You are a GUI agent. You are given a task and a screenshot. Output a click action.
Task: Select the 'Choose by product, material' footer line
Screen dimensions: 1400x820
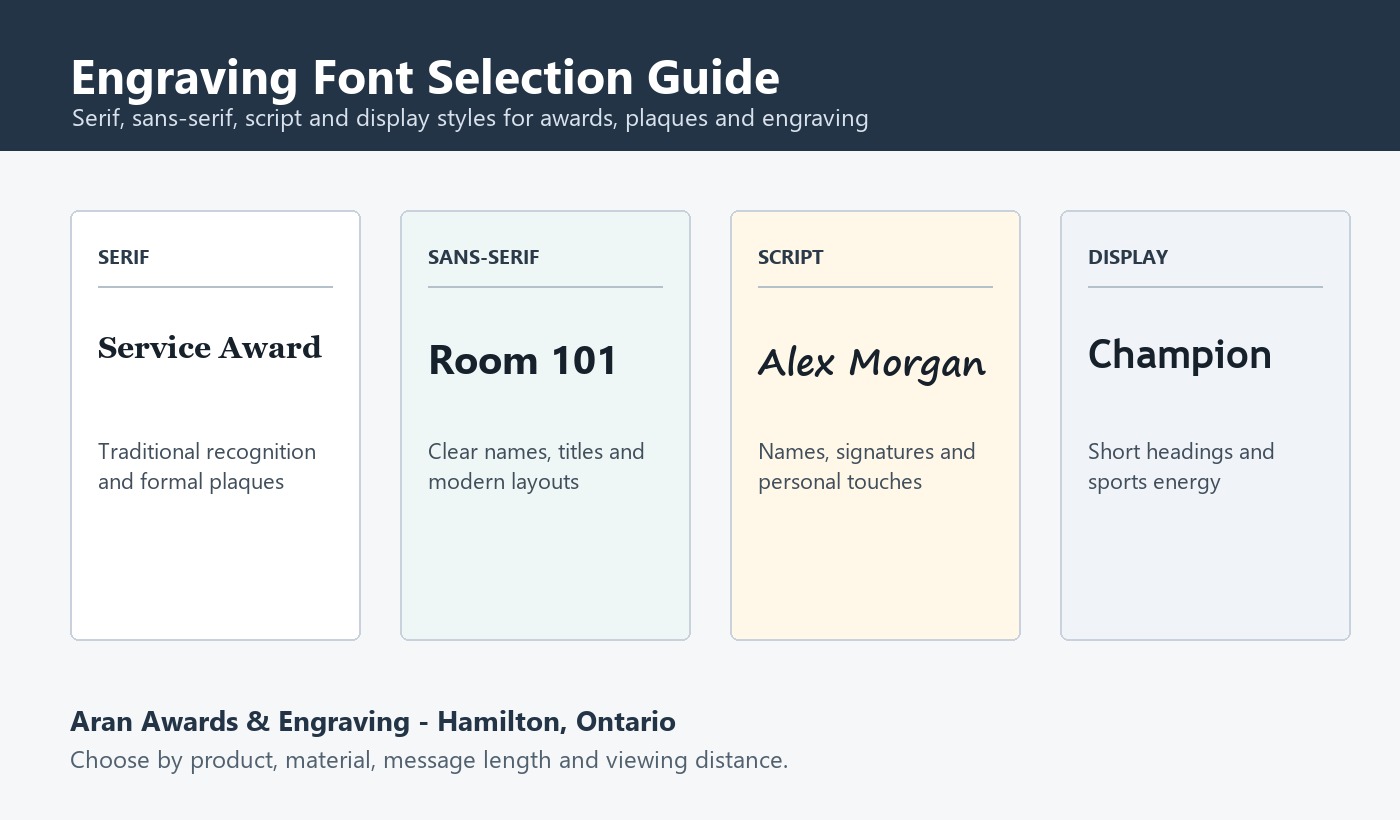(x=429, y=760)
